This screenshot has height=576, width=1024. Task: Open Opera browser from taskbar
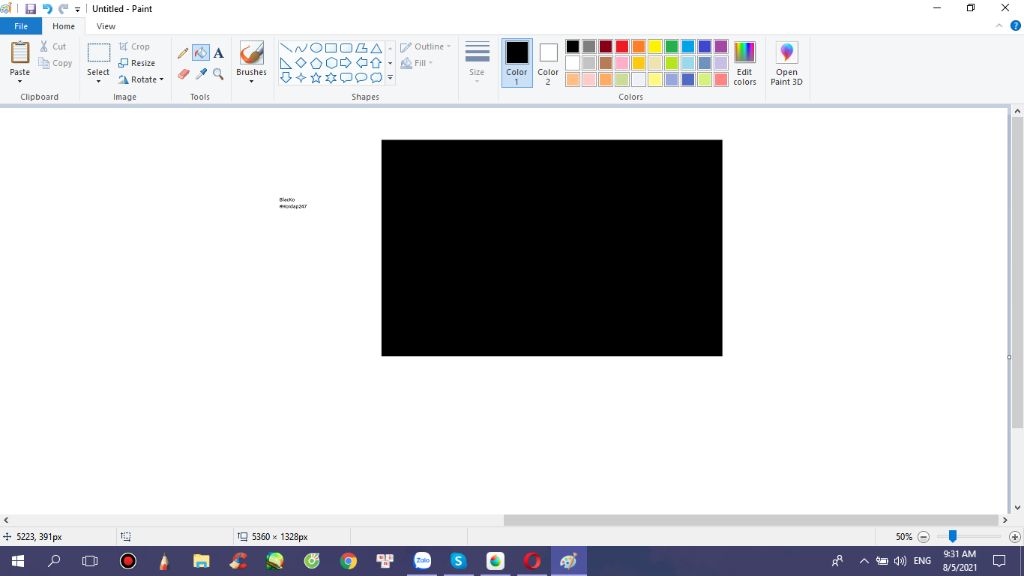532,561
